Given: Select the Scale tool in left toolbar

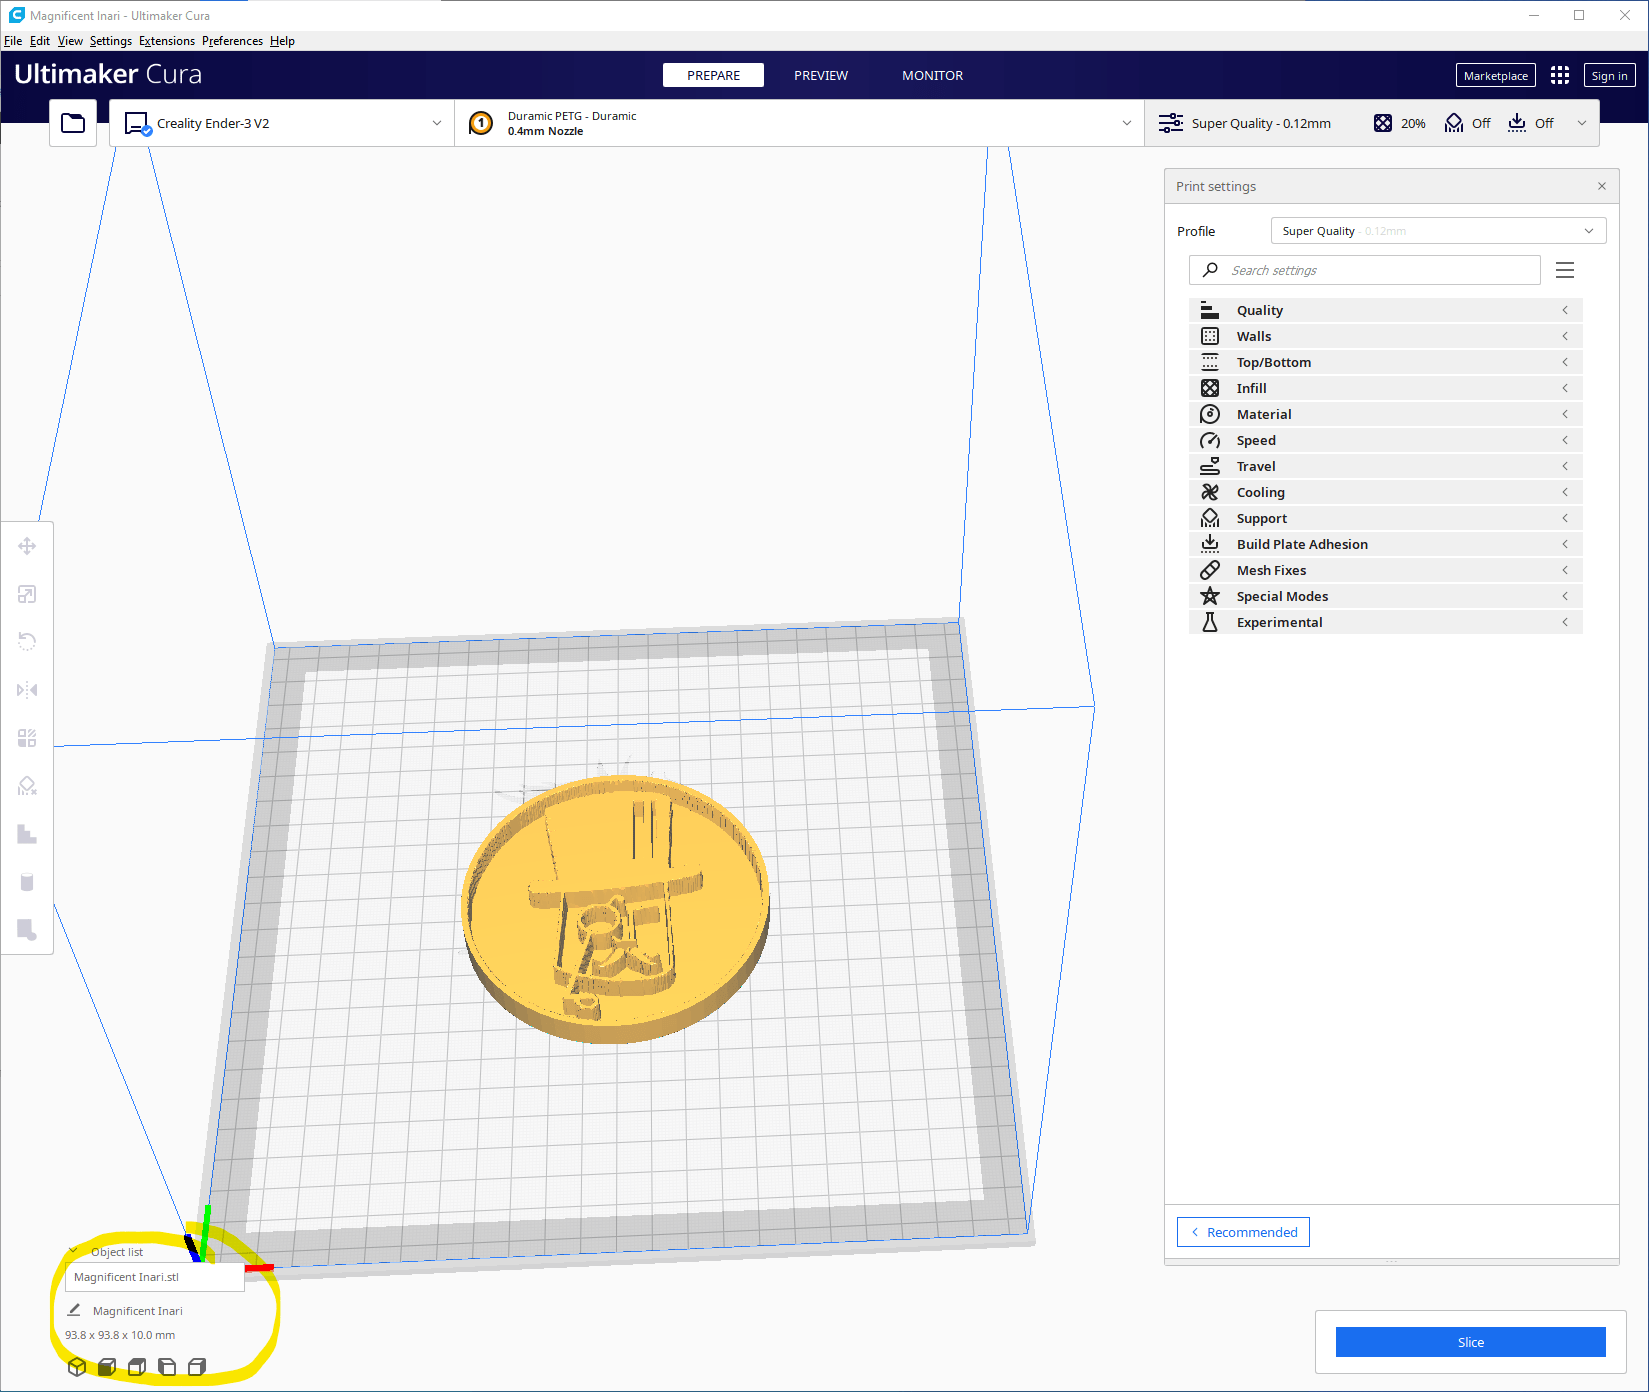Looking at the screenshot, I should click(27, 594).
